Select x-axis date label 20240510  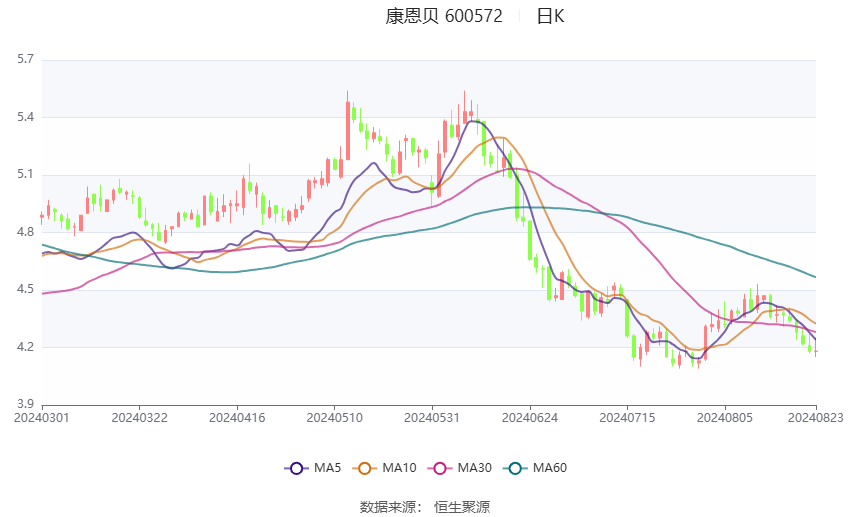coord(334,418)
